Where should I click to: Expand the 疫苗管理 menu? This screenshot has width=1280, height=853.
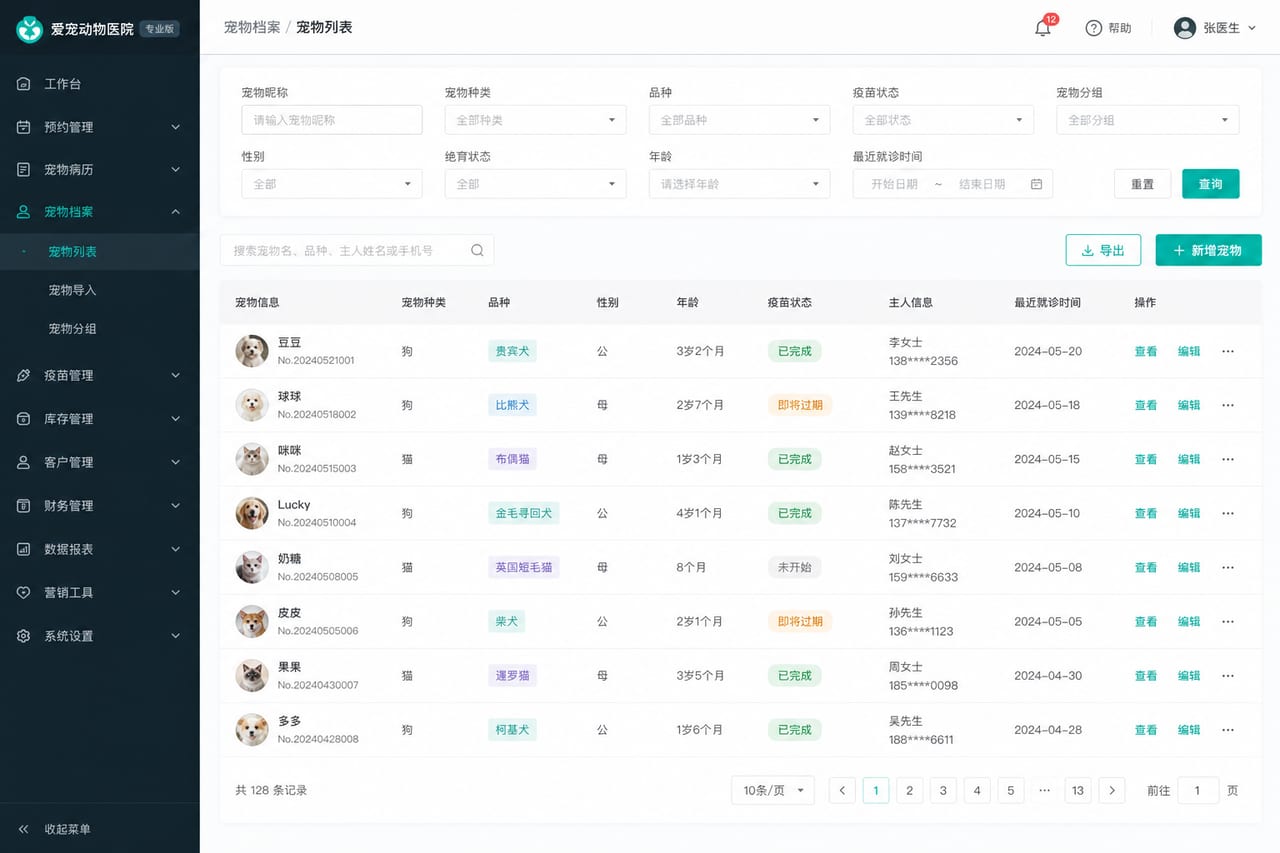click(x=100, y=375)
